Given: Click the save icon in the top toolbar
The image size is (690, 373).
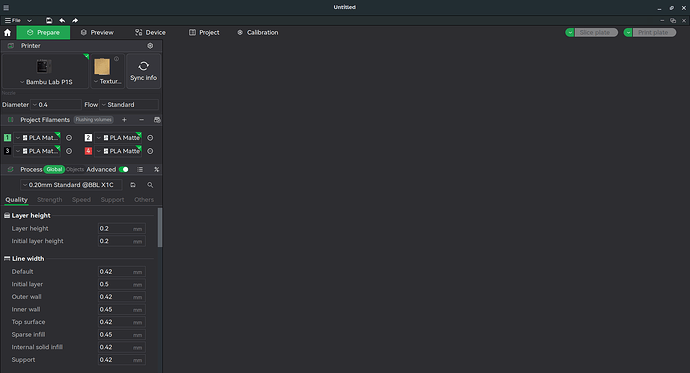Looking at the screenshot, I should pos(49,20).
